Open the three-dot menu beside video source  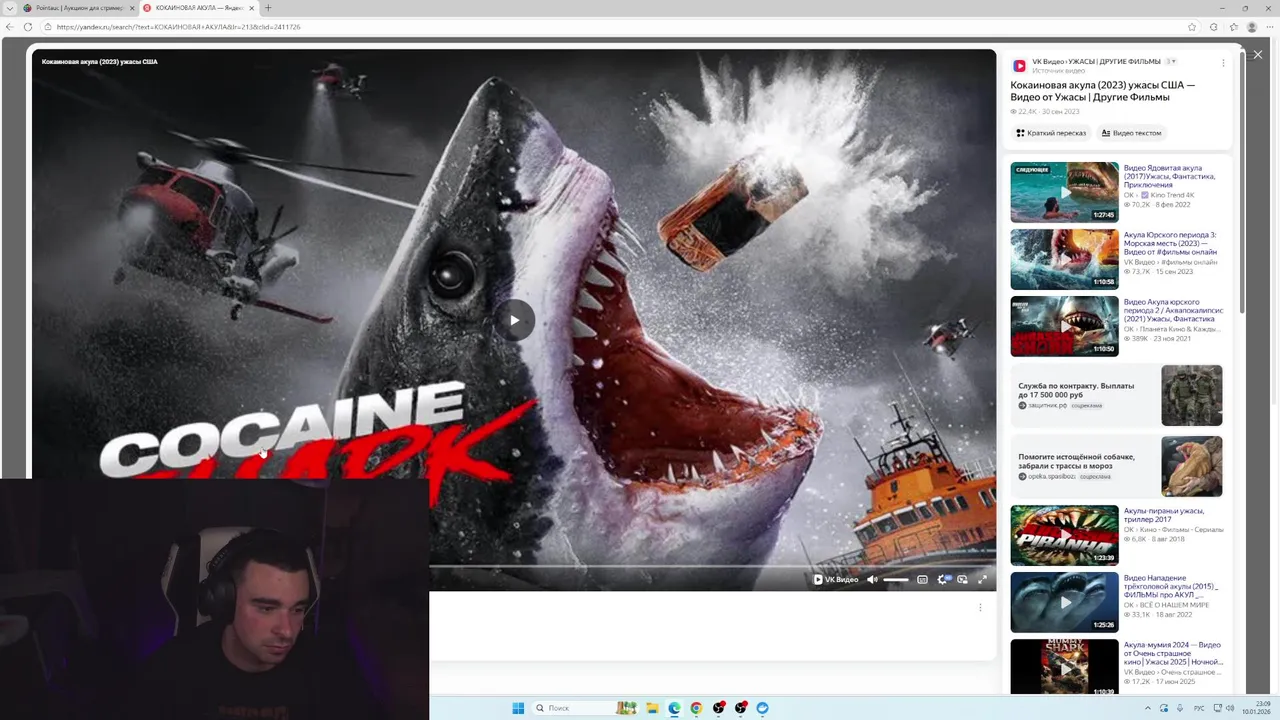pyautogui.click(x=1223, y=63)
